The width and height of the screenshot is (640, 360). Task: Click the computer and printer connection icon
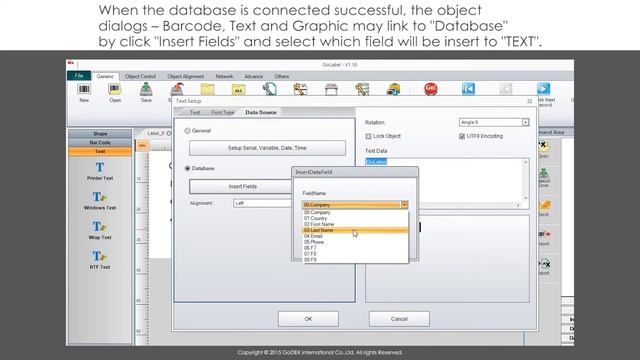click(x=393, y=89)
